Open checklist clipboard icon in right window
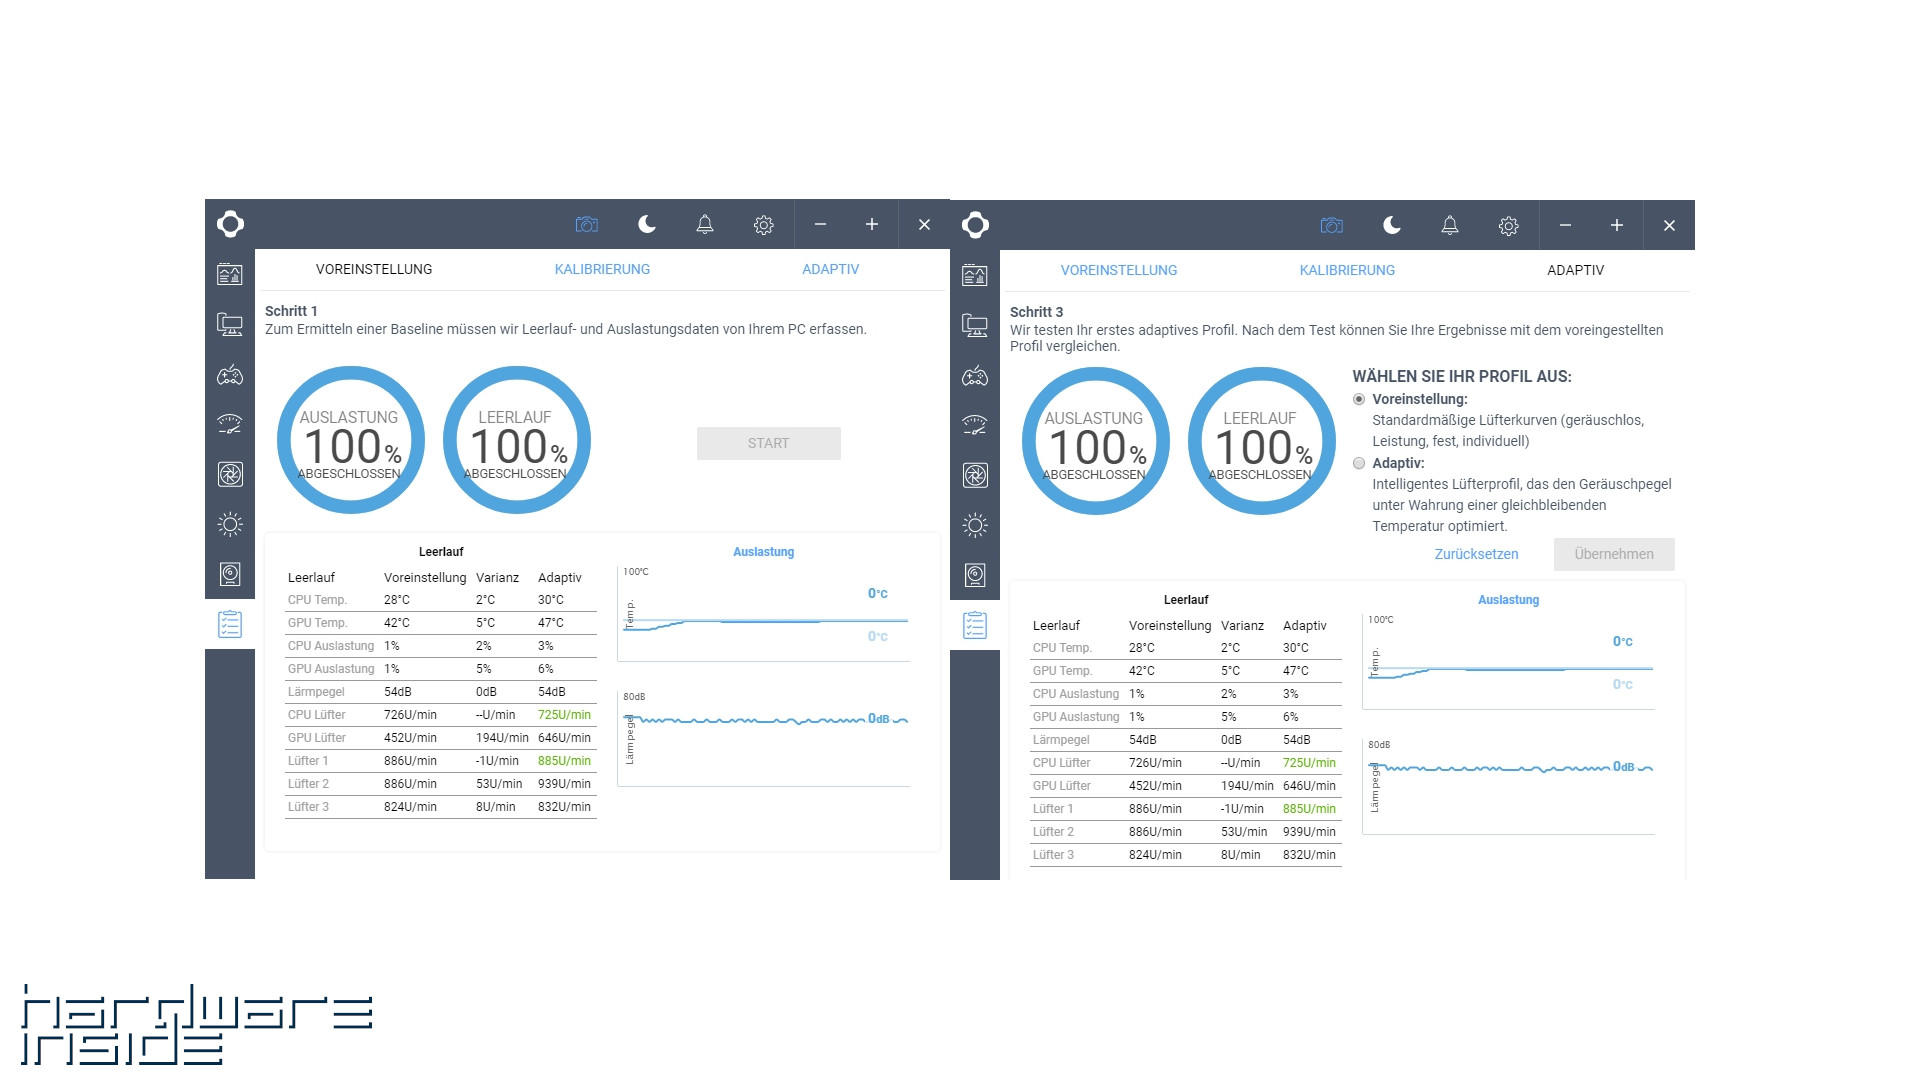Image resolution: width=1920 pixels, height=1080 pixels. [x=975, y=625]
